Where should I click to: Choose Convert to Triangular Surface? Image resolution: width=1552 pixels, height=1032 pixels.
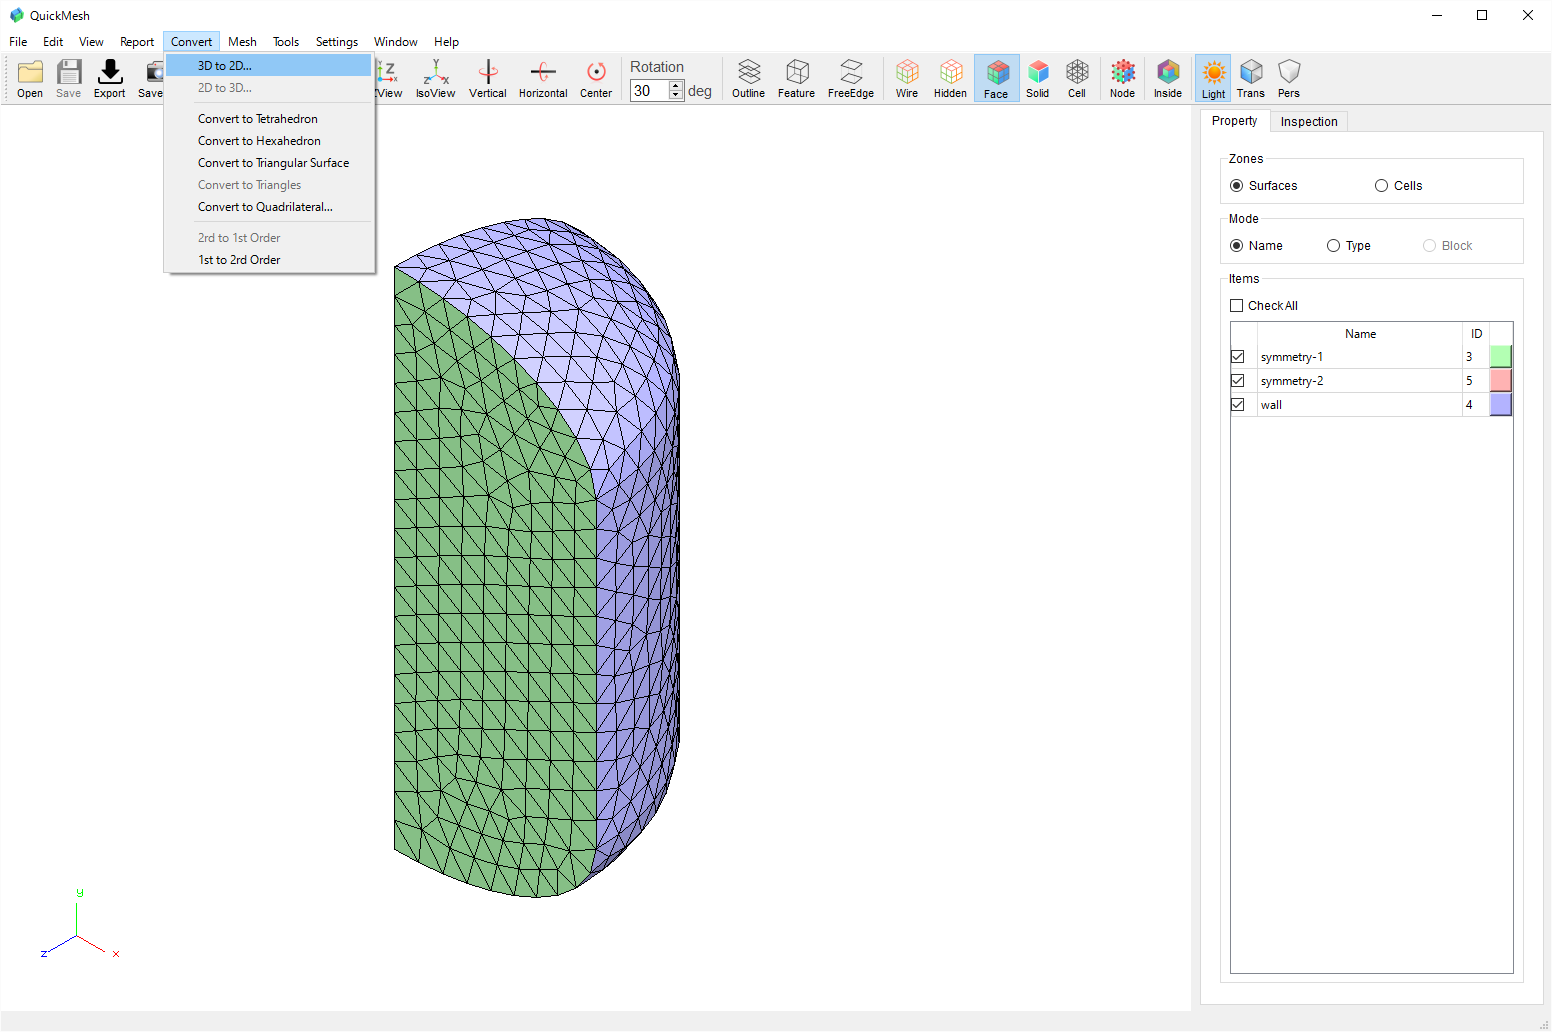(x=268, y=163)
